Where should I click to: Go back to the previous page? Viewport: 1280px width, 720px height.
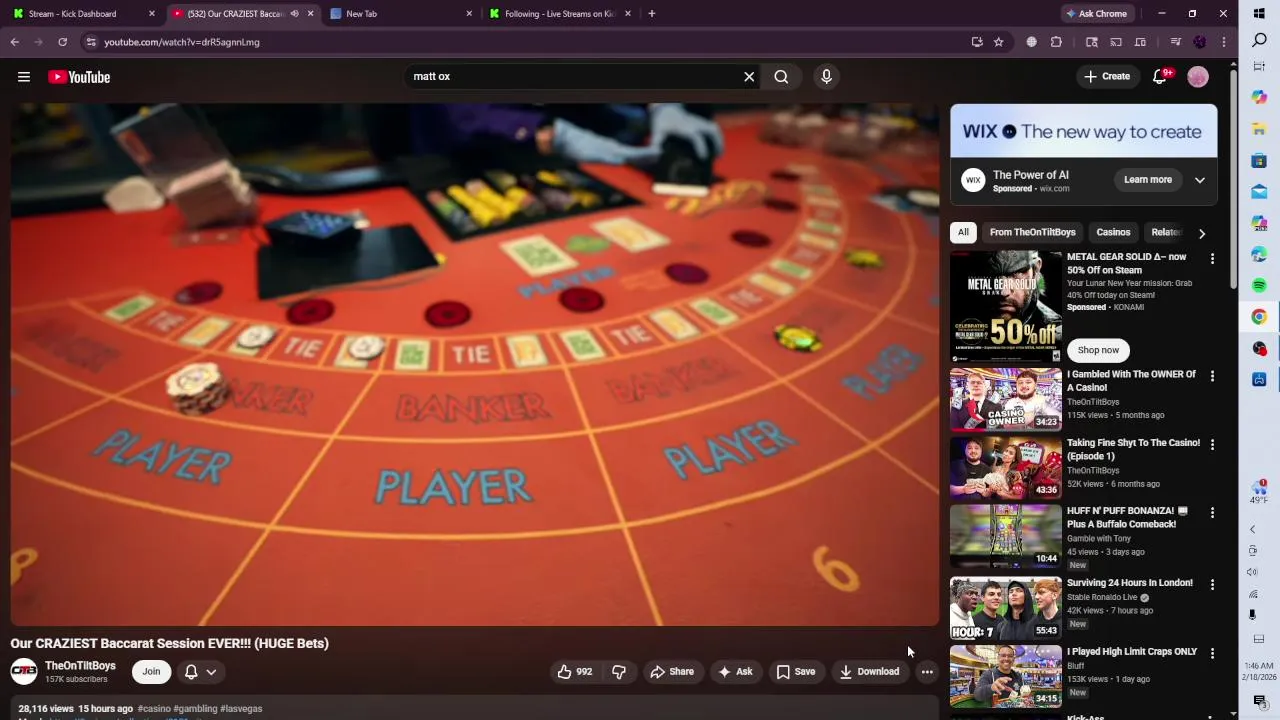point(15,42)
